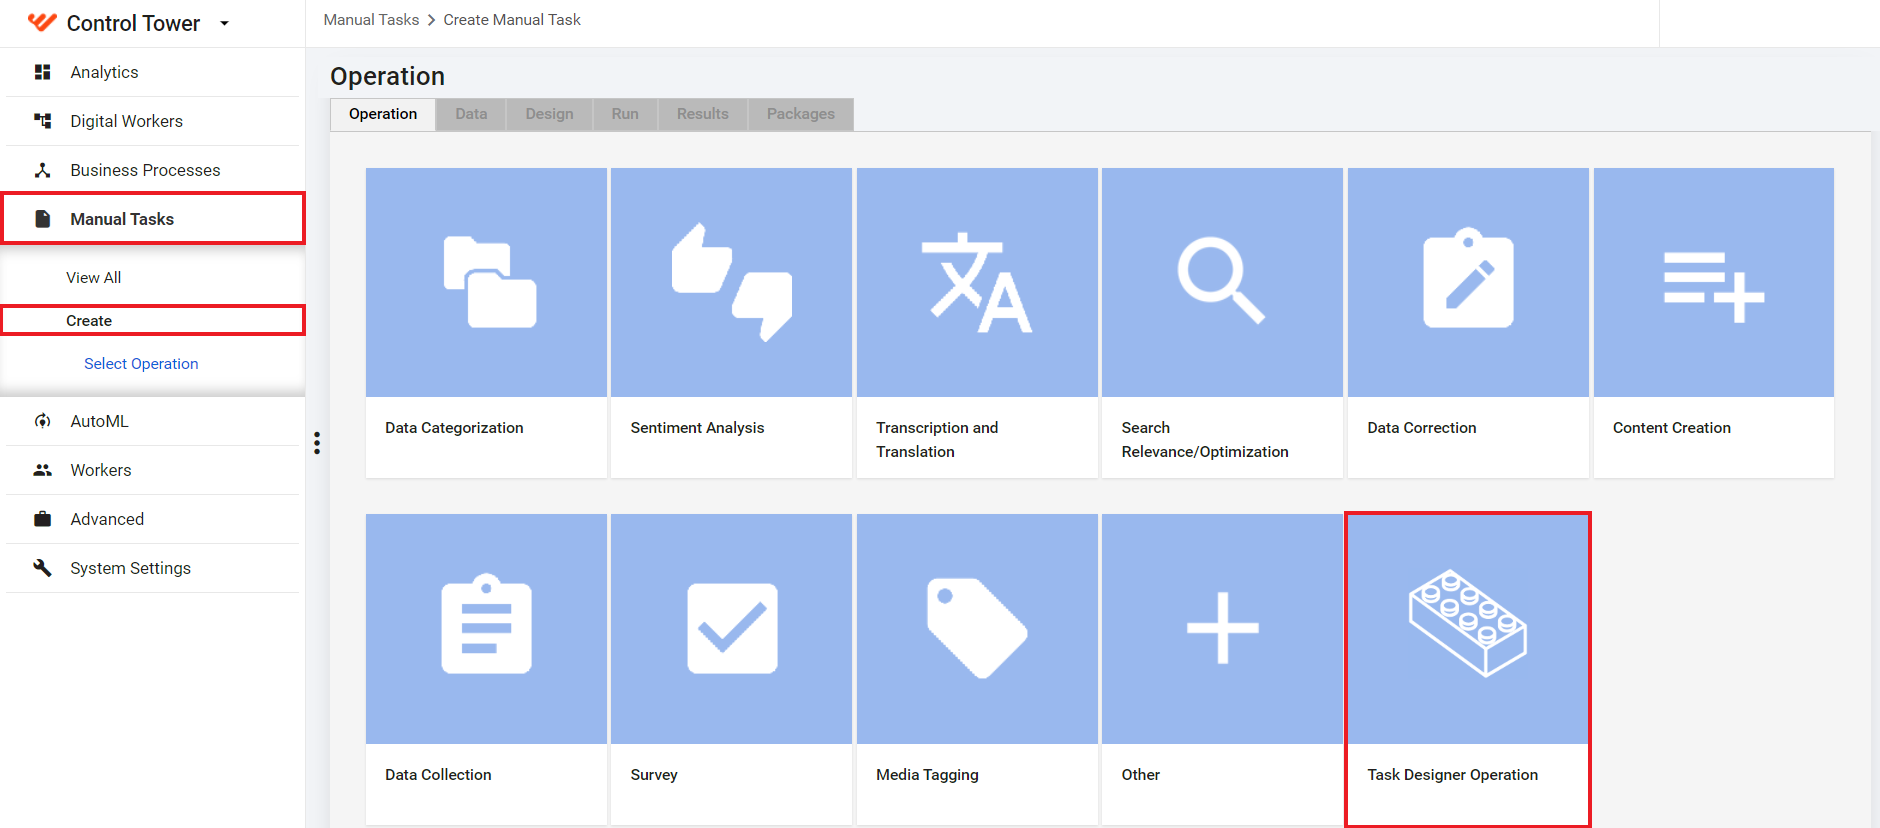Click the Data Correction label
The width and height of the screenshot is (1880, 828).
(1422, 428)
